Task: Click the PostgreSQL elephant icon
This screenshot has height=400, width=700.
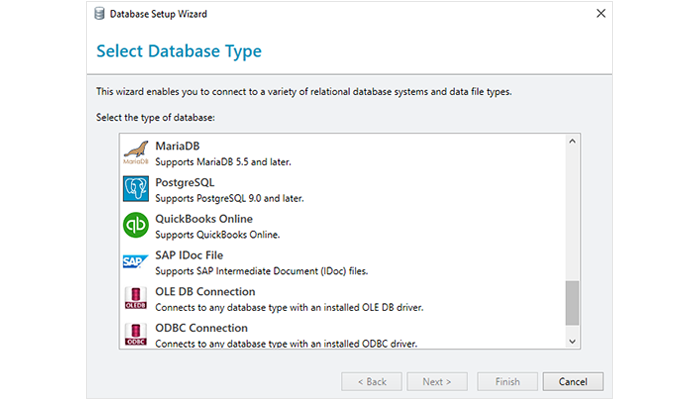Action: [x=135, y=189]
